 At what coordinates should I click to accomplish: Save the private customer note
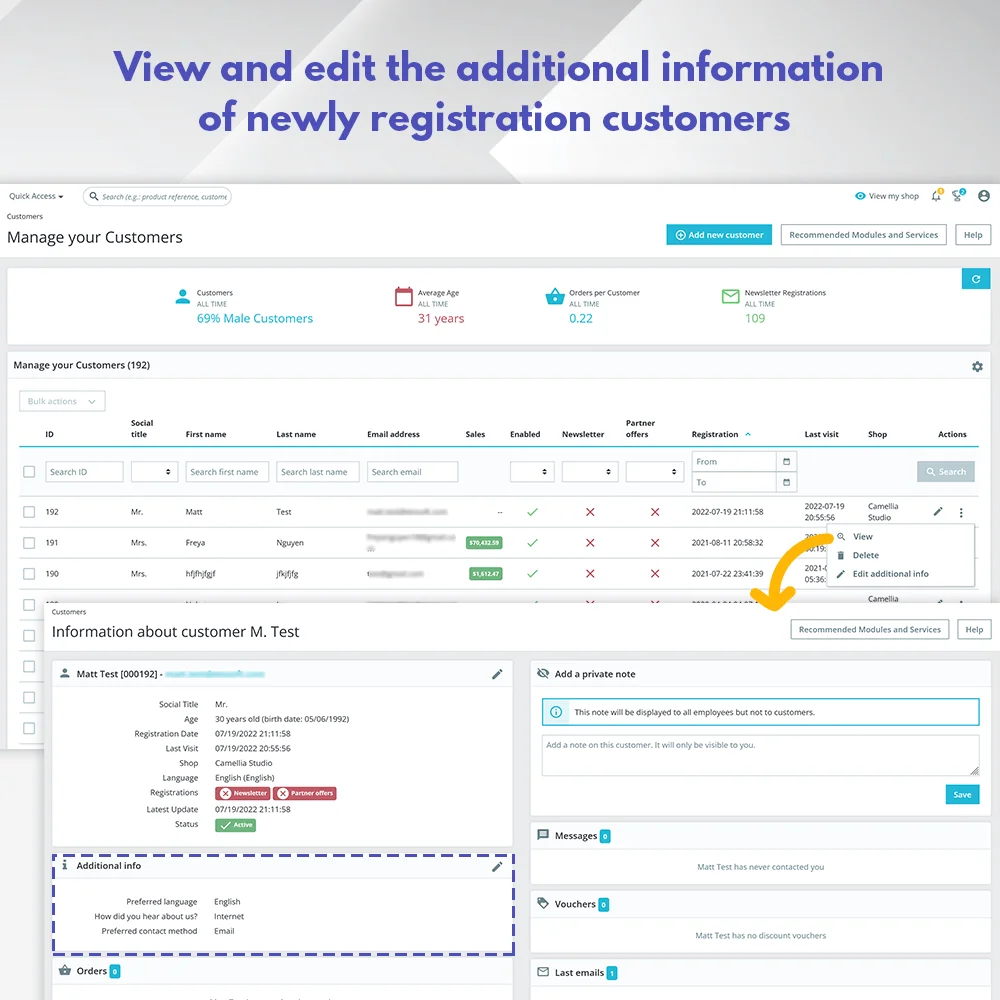click(961, 794)
